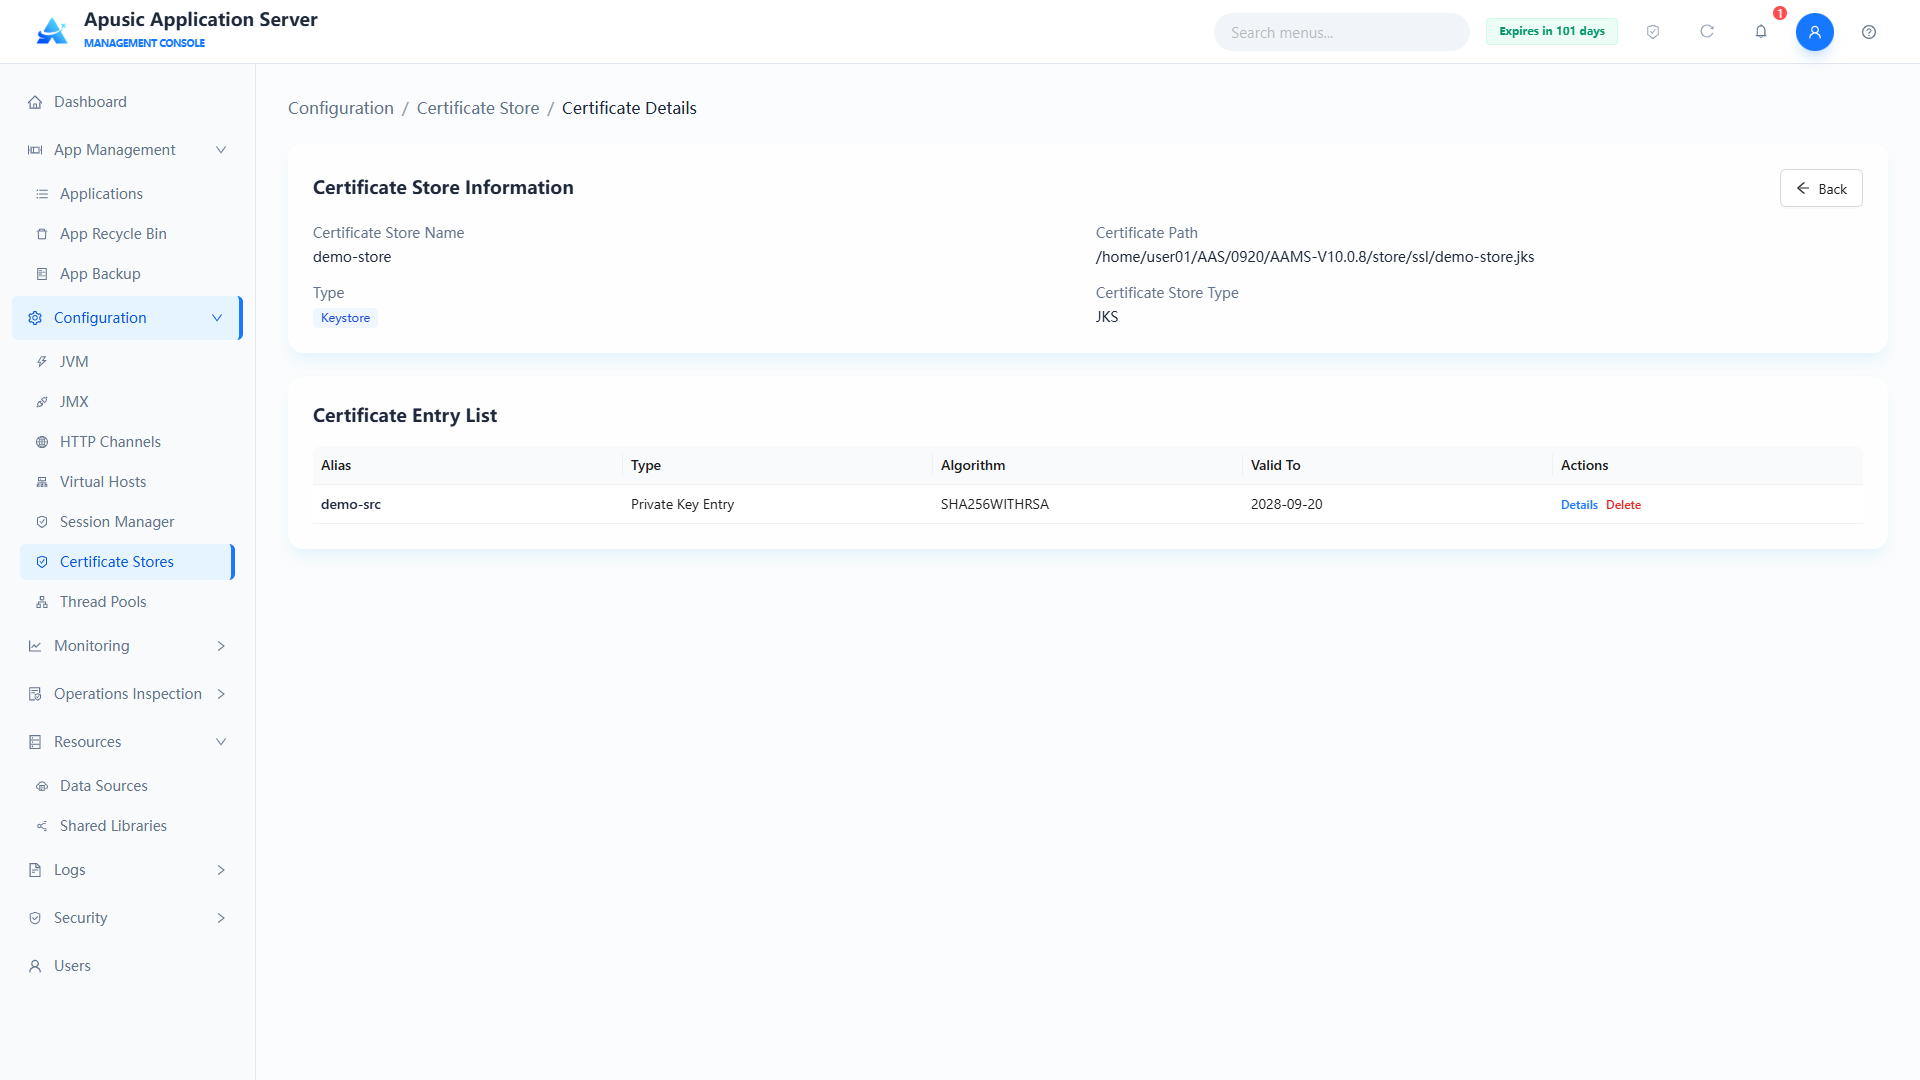The height and width of the screenshot is (1080, 1920).
Task: Open the notifications bell icon
Action: pos(1761,32)
